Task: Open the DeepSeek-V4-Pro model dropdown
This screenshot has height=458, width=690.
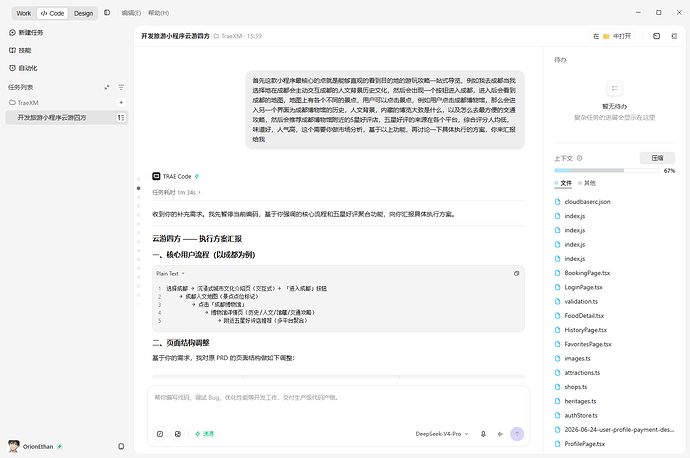Action: pos(442,434)
